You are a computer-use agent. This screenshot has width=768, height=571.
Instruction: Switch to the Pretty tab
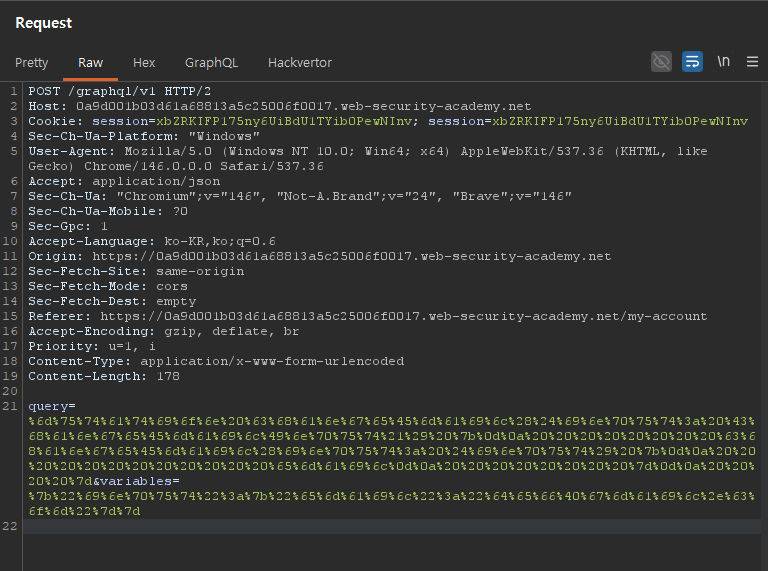coord(31,63)
